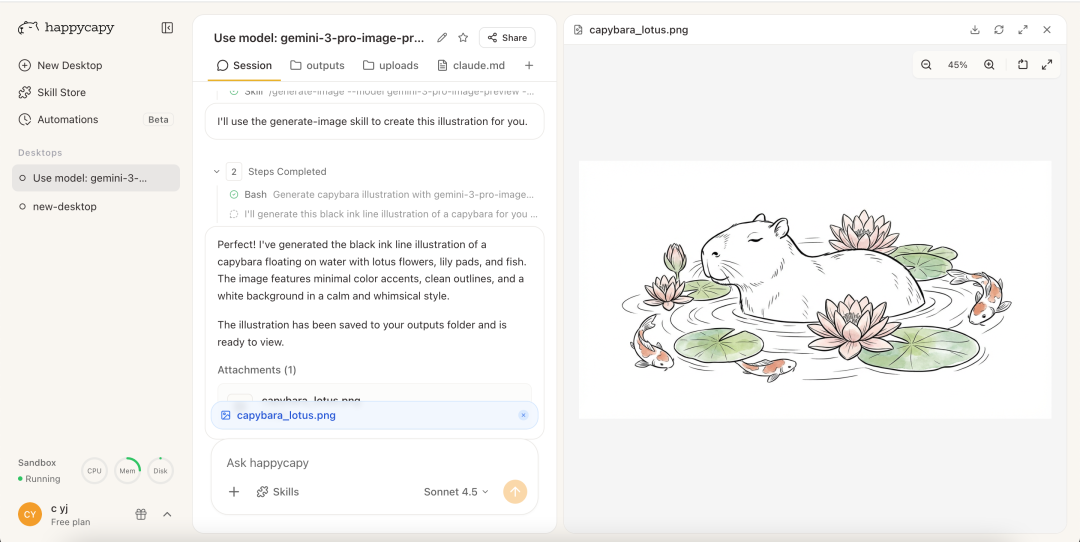Click the generate-image skill step line
1080x542 pixels.
coord(382,90)
